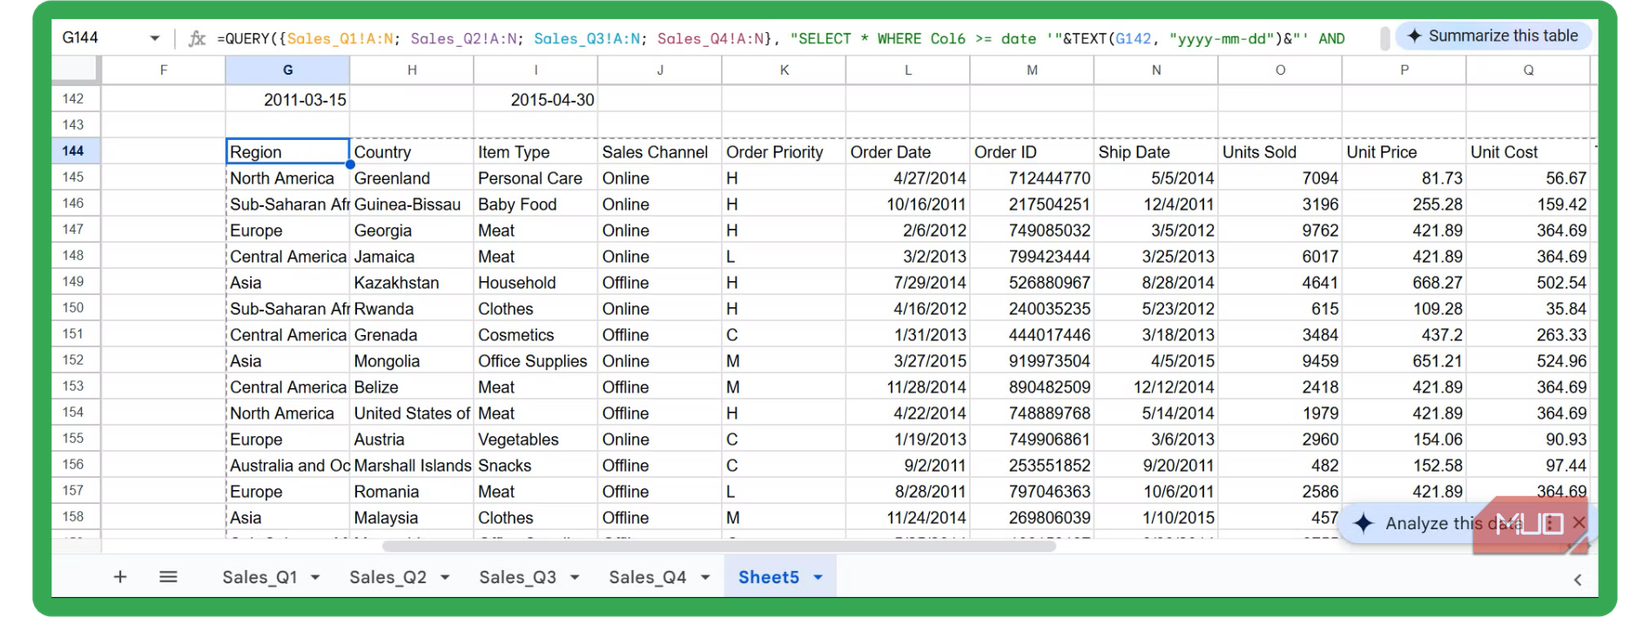
Task: Select column header M
Action: (x=1031, y=70)
